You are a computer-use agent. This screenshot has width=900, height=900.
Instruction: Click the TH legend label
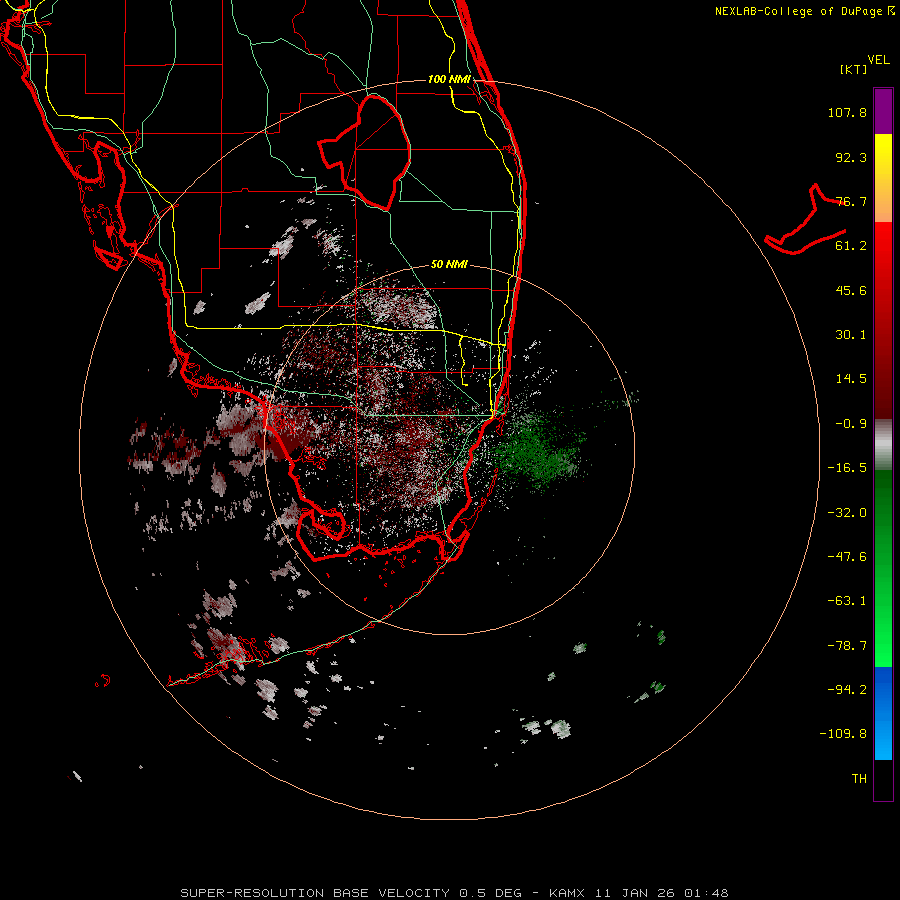click(x=859, y=779)
